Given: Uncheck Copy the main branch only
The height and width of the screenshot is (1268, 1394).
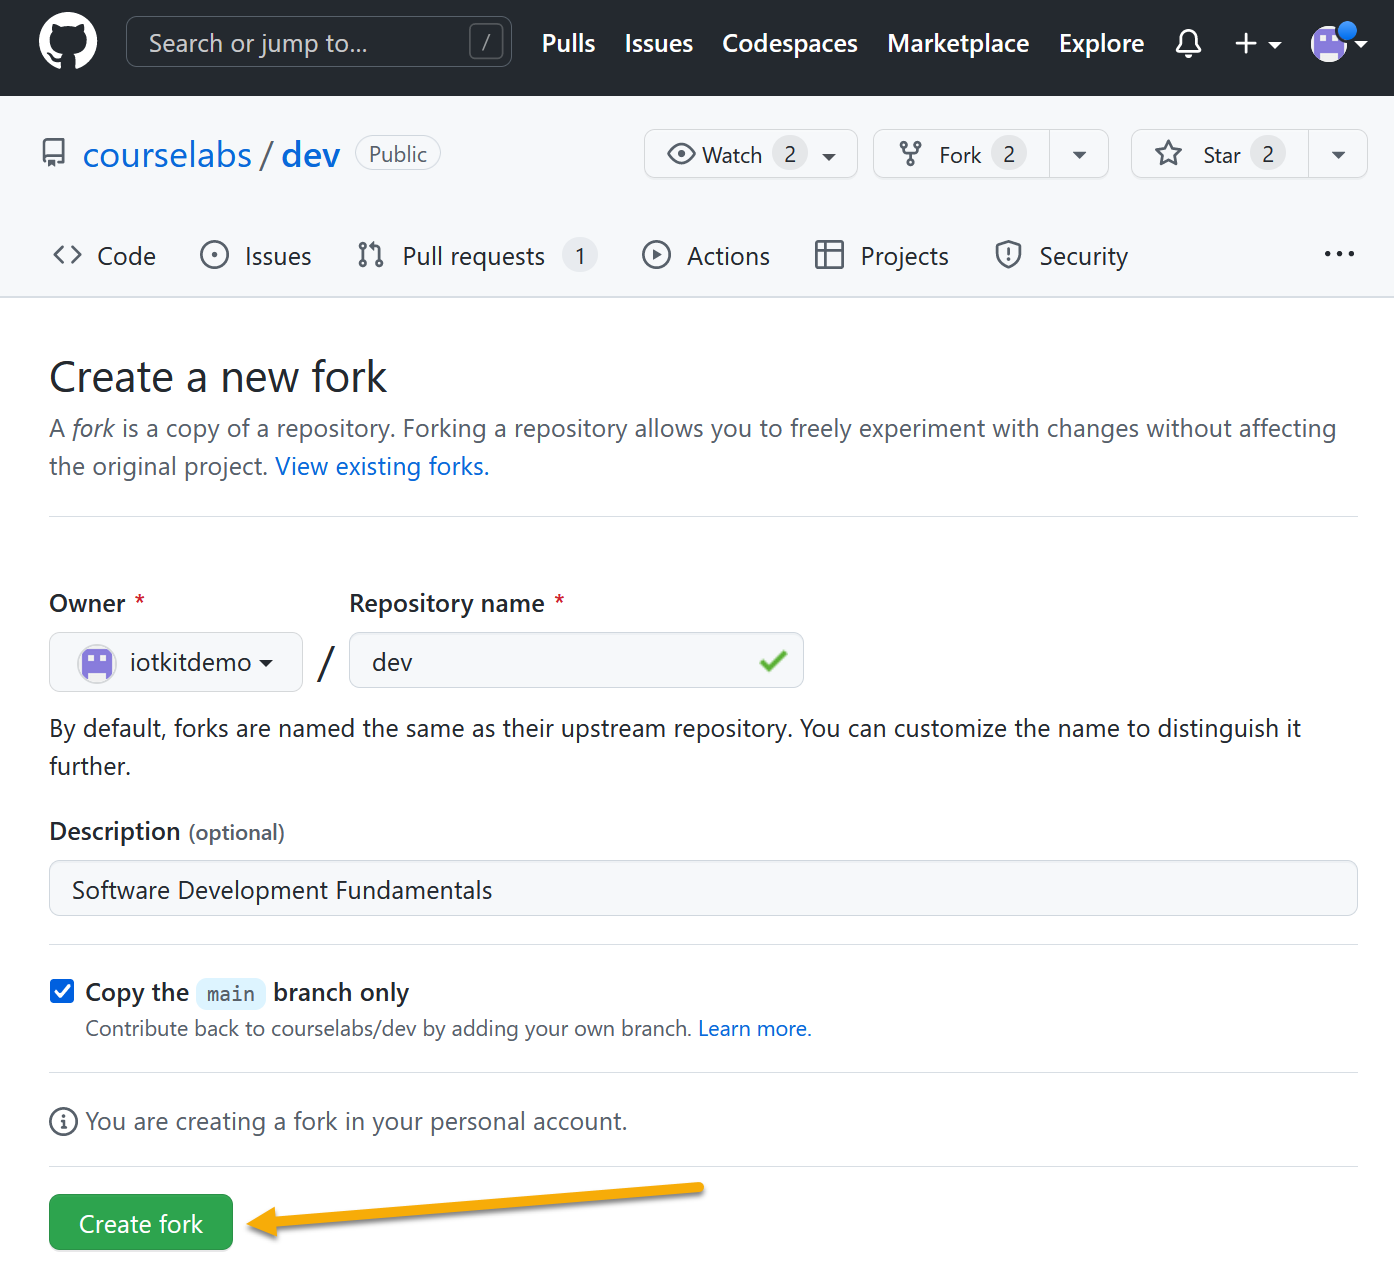Looking at the screenshot, I should (62, 991).
